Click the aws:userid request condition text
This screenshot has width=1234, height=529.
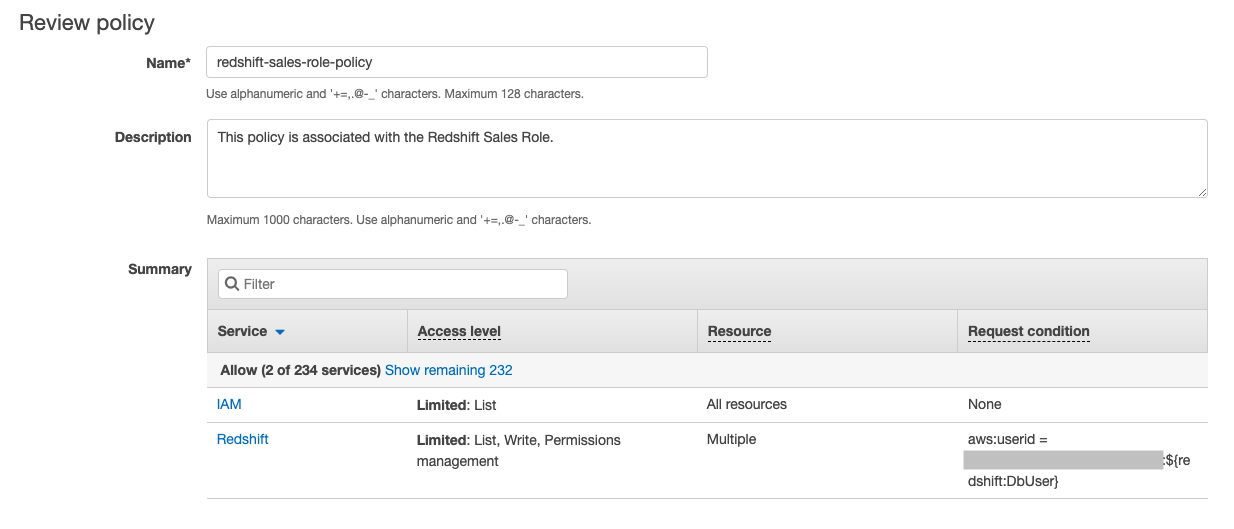click(x=1007, y=440)
